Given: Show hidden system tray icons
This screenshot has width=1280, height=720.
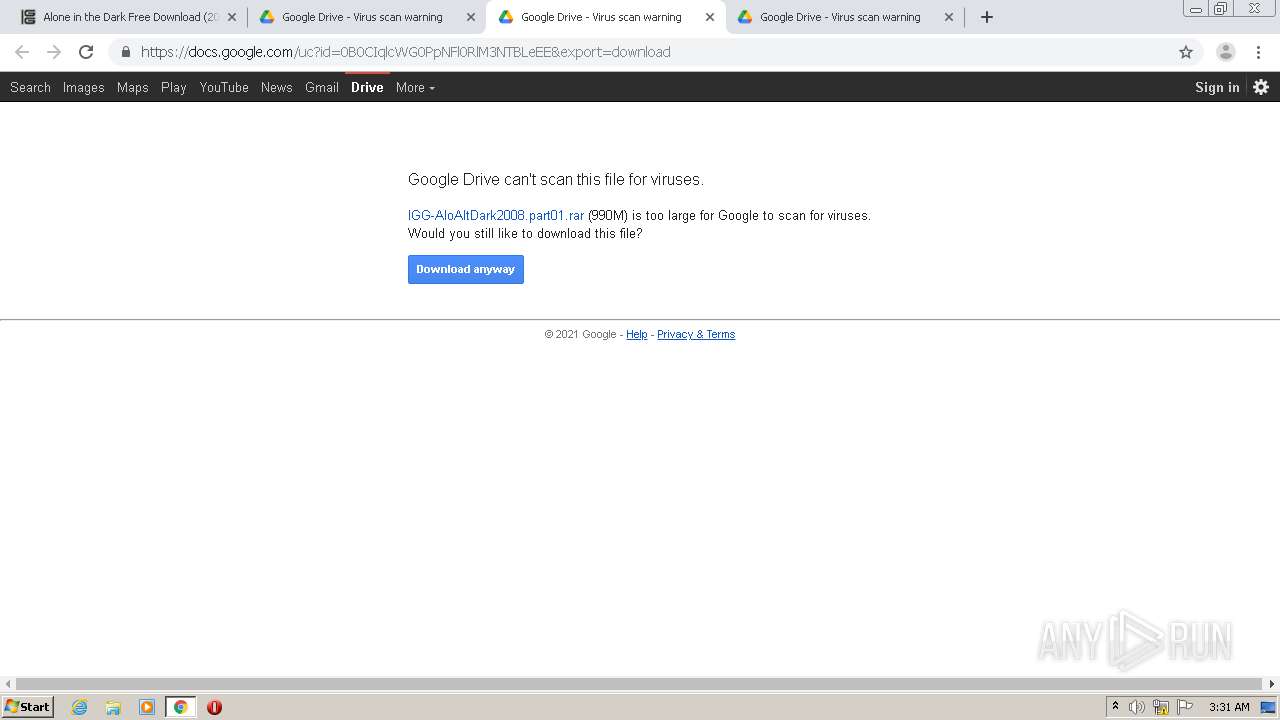Looking at the screenshot, I should (x=1115, y=707).
